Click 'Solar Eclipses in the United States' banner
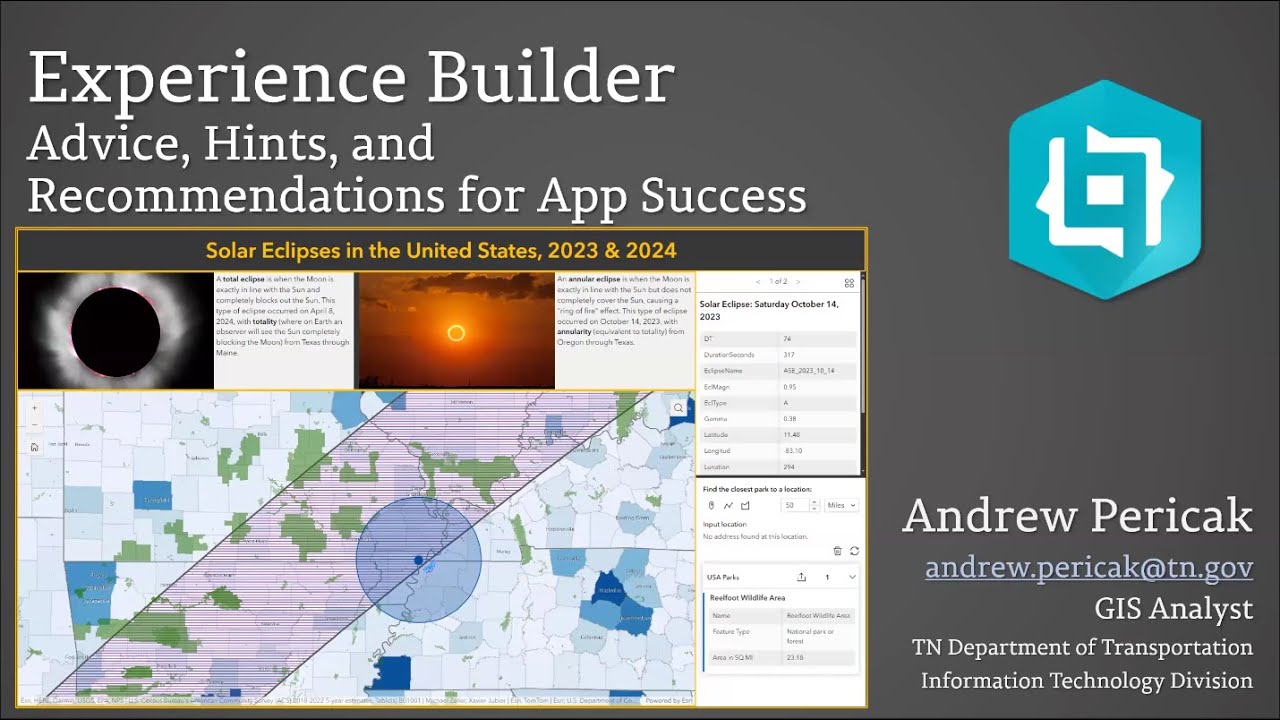Screen dimensions: 1280x720 pyautogui.click(x=441, y=250)
